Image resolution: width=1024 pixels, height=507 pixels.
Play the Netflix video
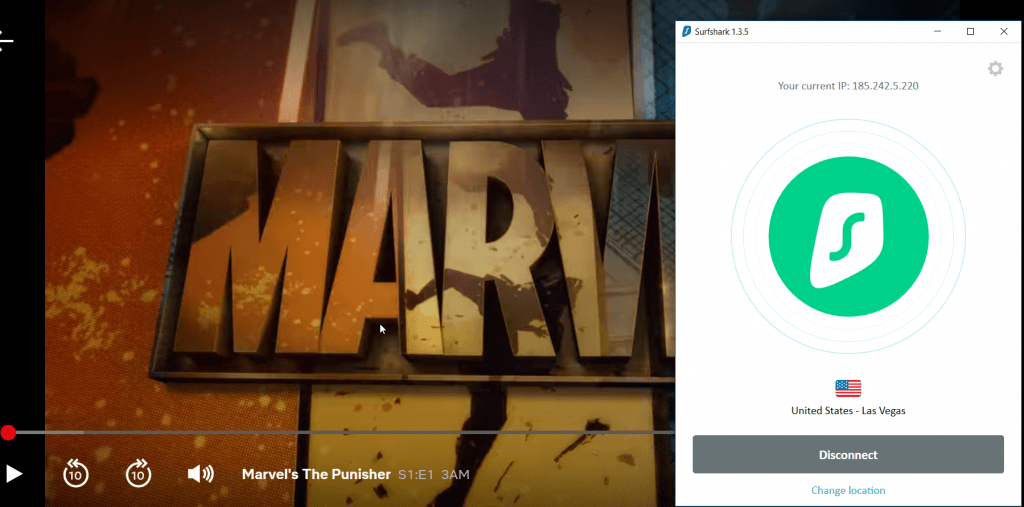(x=14, y=474)
